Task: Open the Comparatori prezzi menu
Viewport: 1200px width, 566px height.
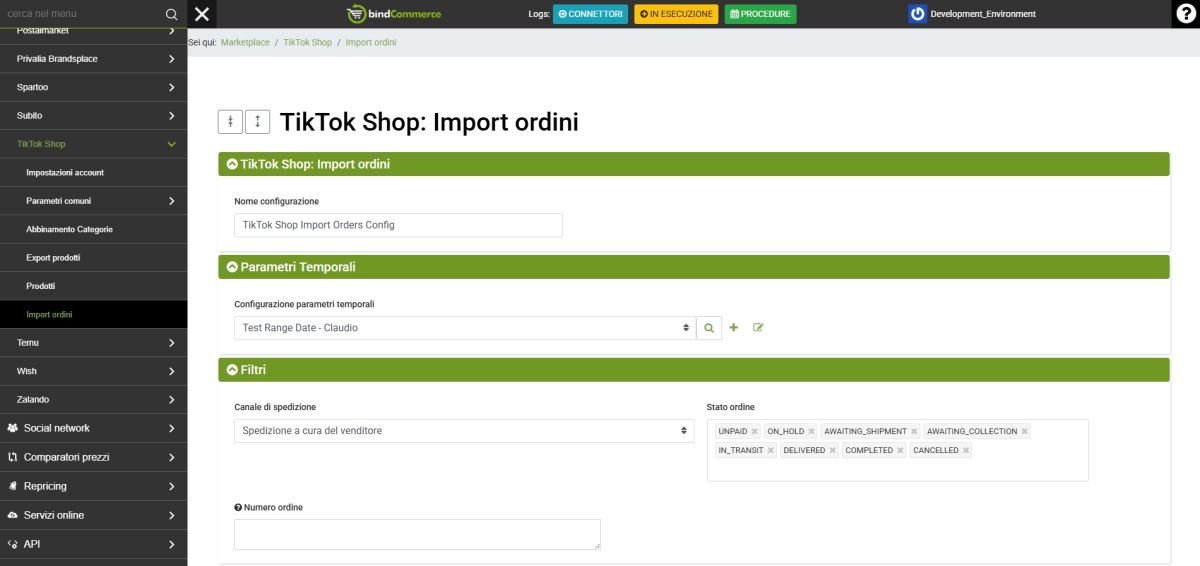Action: (93, 457)
